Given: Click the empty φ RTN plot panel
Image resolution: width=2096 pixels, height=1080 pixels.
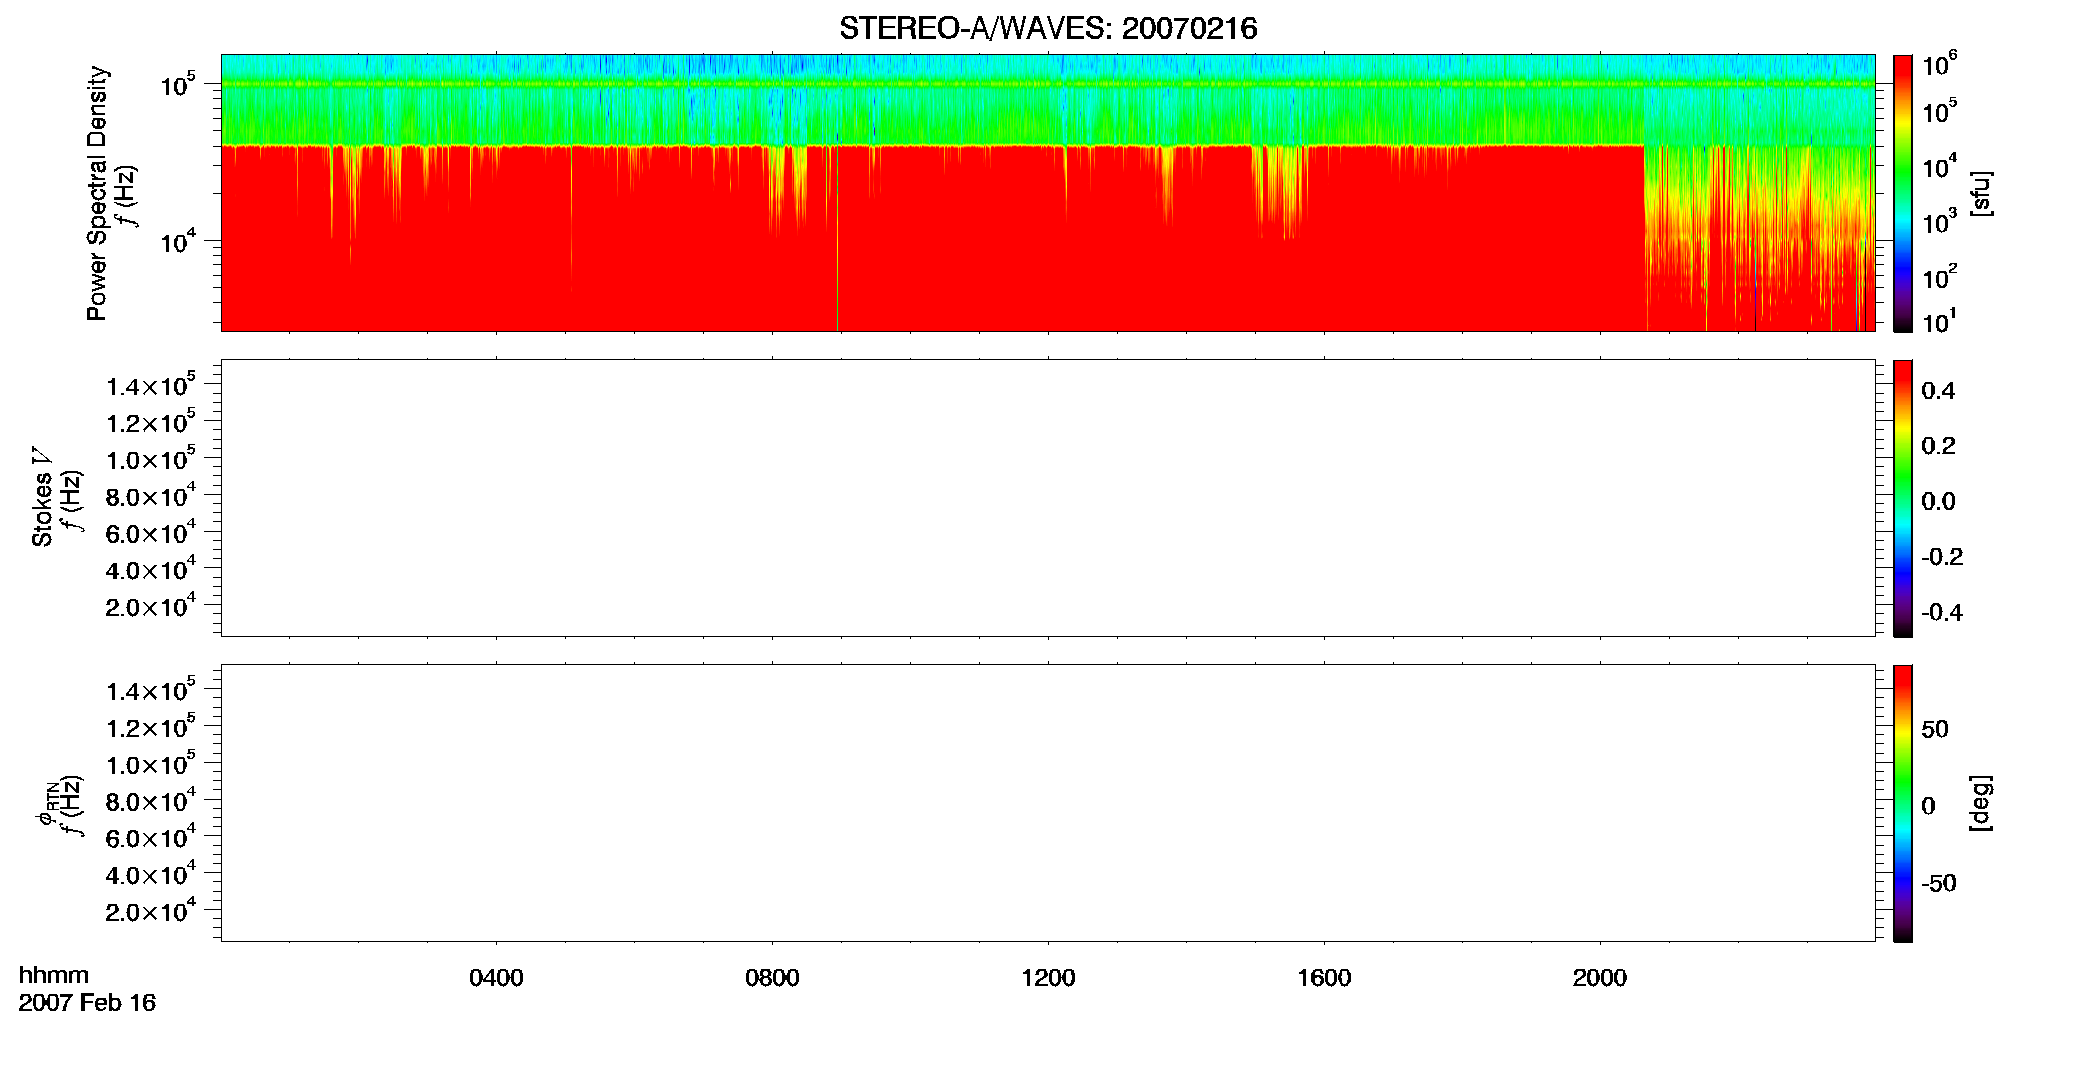Looking at the screenshot, I should click(1048, 802).
